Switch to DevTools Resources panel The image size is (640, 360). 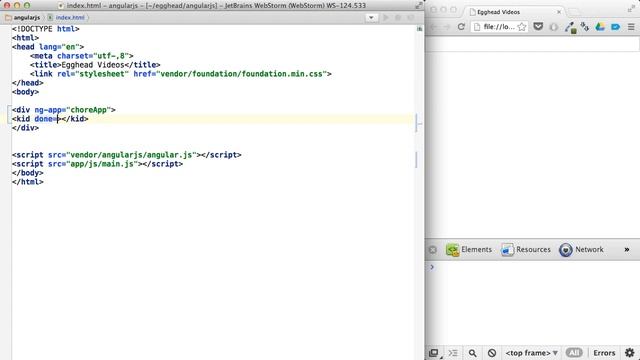[526, 249]
